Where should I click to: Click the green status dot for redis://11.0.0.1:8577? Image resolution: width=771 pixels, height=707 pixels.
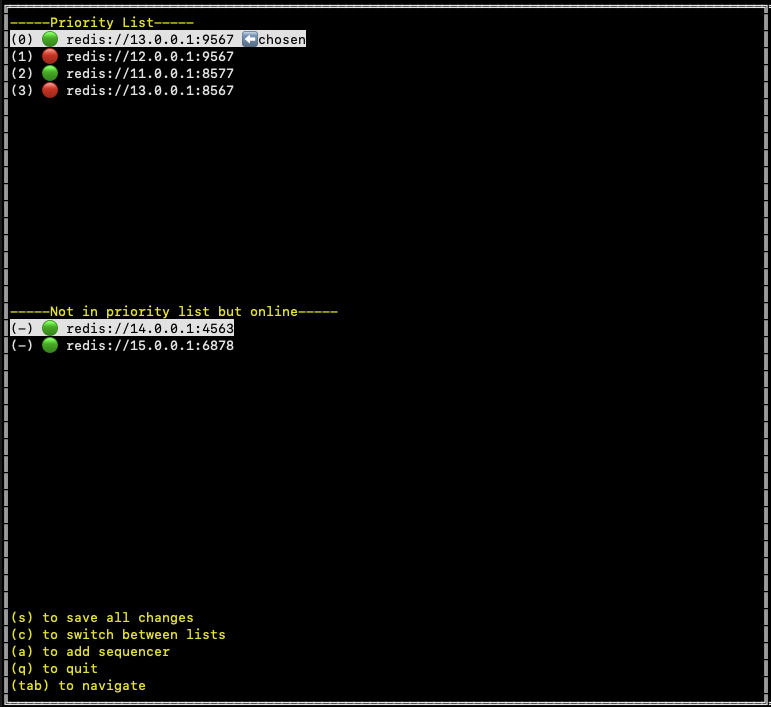click(x=50, y=73)
